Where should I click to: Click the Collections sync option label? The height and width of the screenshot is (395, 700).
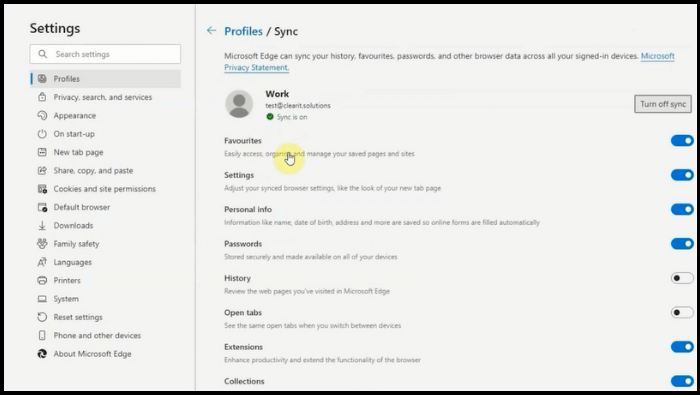point(244,381)
